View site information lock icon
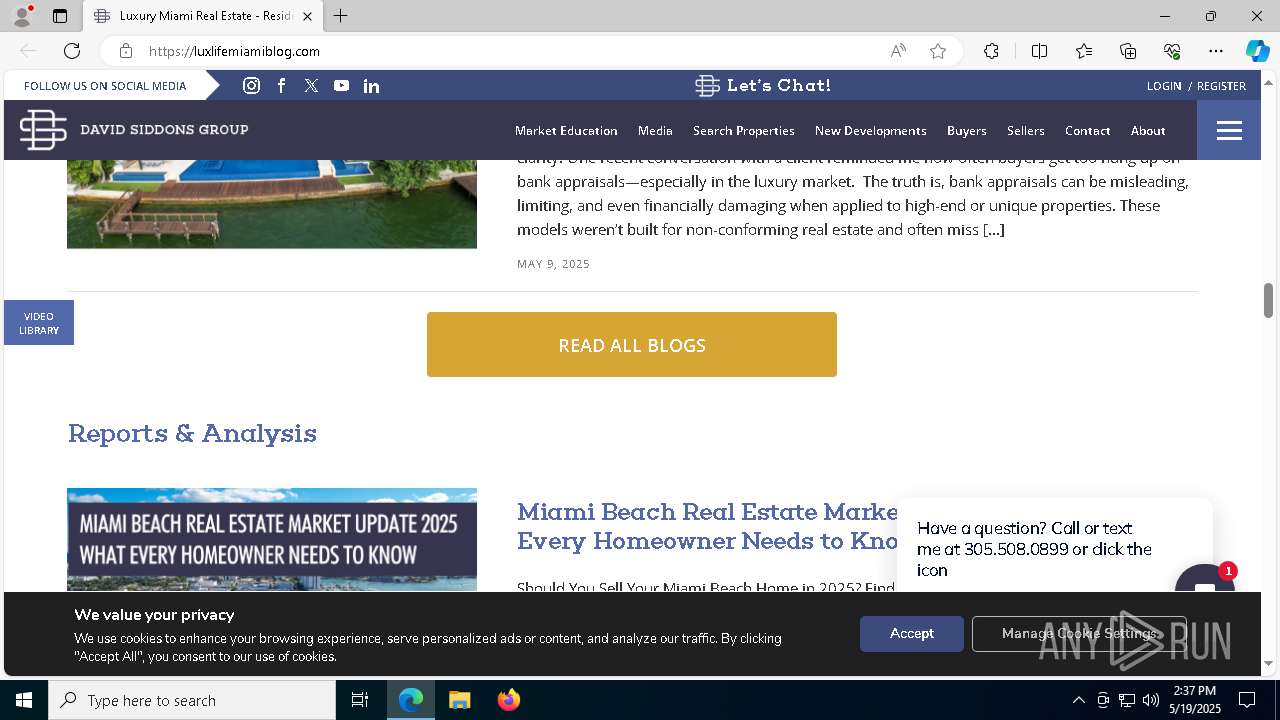The image size is (1280, 720). point(126,51)
